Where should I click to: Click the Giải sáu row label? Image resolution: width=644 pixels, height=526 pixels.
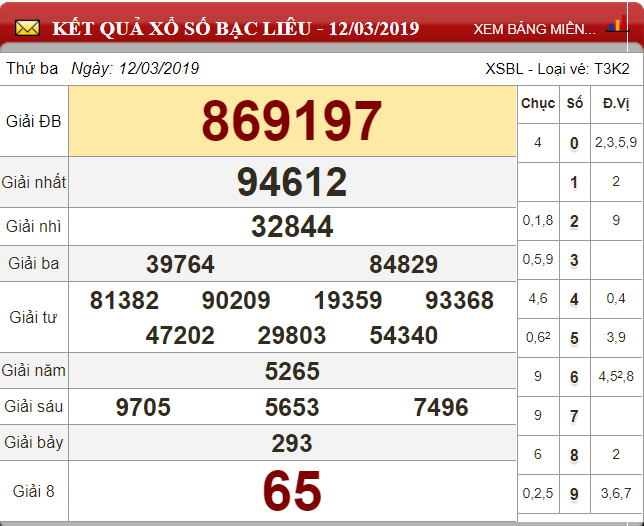click(x=34, y=407)
